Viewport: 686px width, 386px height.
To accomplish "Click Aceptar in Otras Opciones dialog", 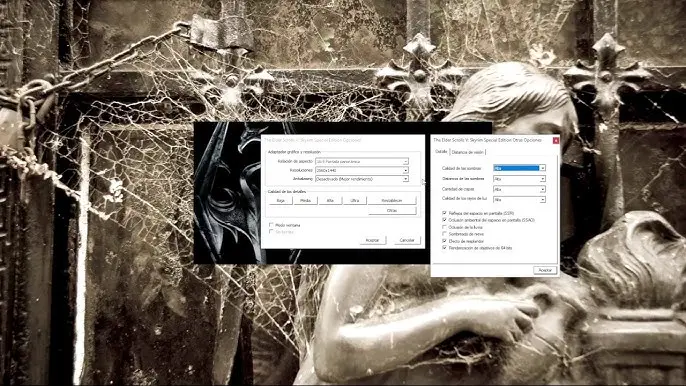I will [545, 270].
